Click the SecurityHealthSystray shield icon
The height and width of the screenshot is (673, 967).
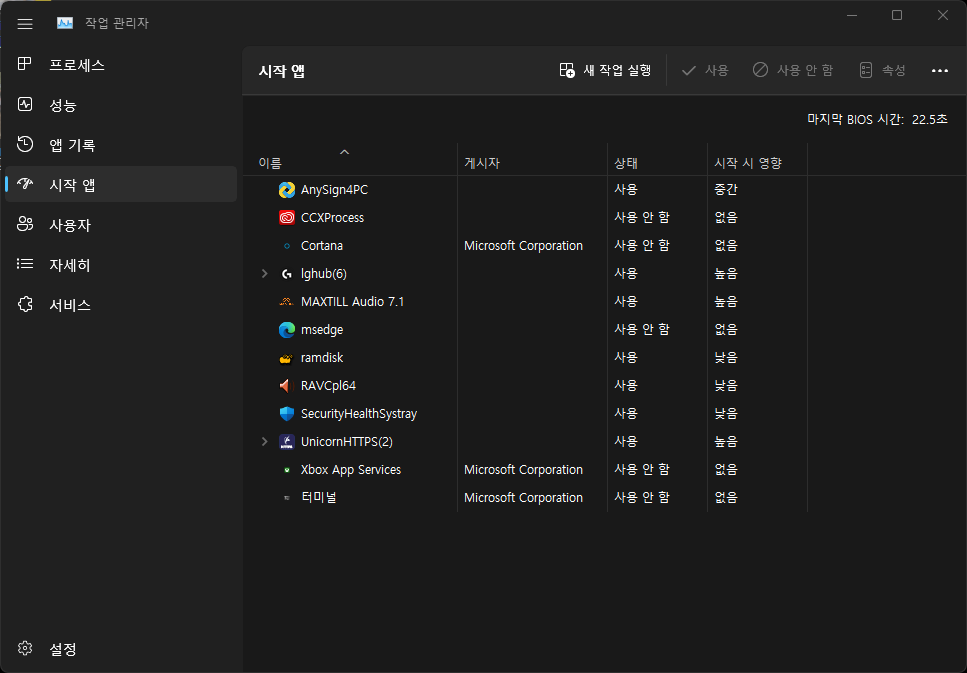click(287, 414)
